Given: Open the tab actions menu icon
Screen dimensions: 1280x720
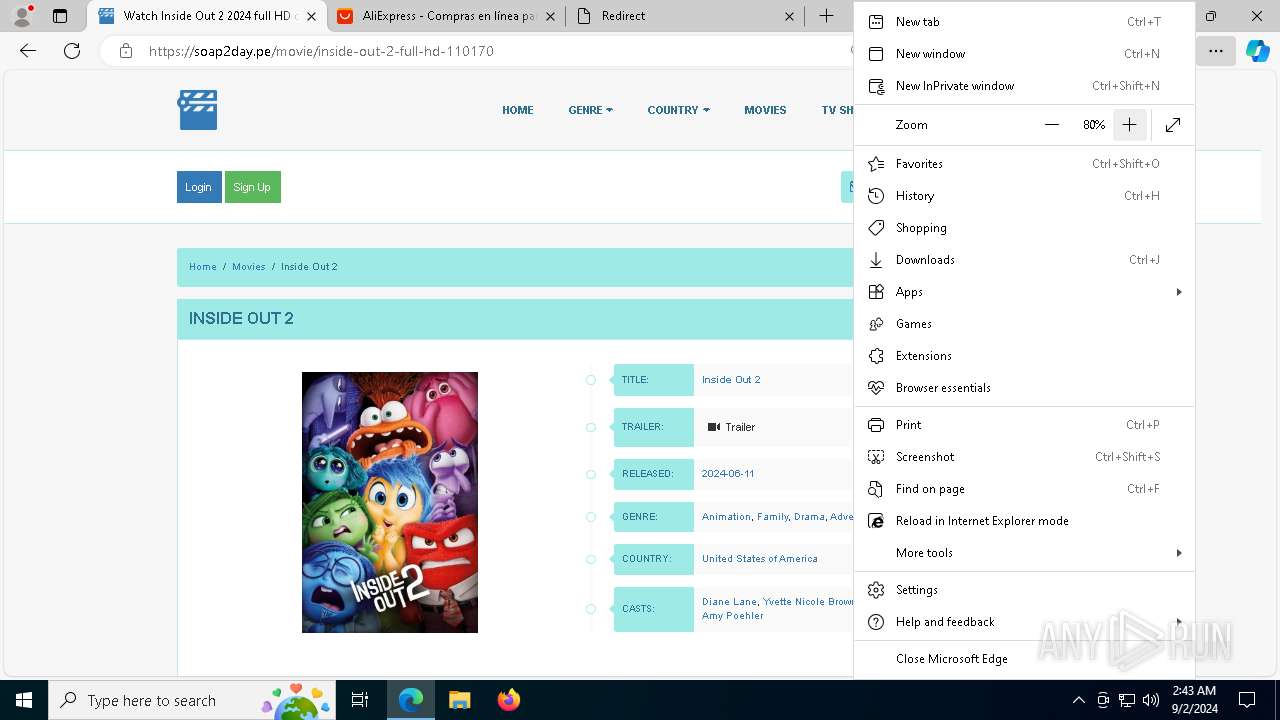Looking at the screenshot, I should tap(60, 16).
